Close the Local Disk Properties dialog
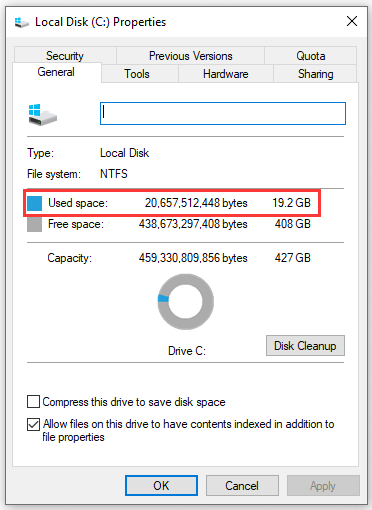 point(352,21)
